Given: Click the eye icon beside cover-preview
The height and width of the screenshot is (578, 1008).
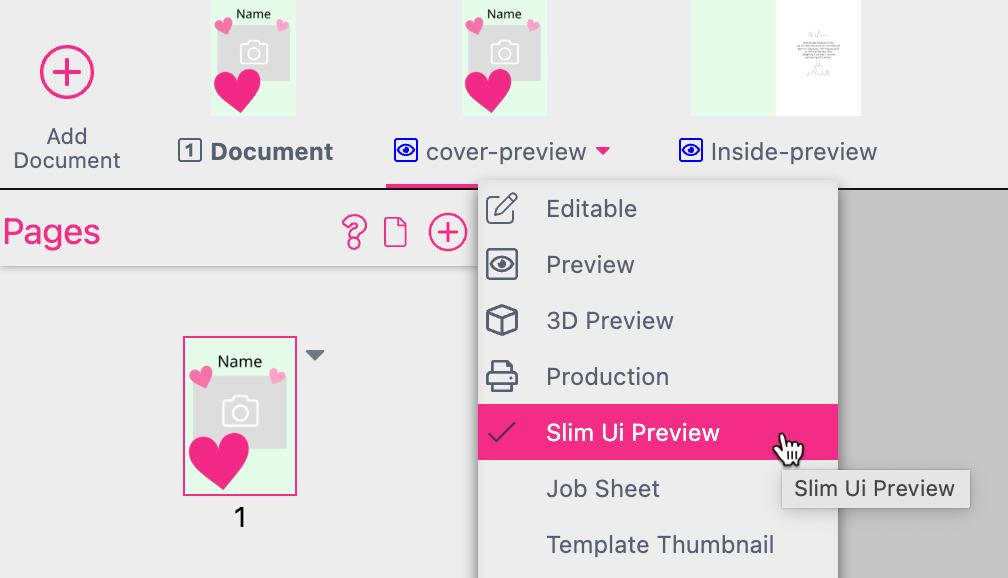Looking at the screenshot, I should click(x=405, y=151).
